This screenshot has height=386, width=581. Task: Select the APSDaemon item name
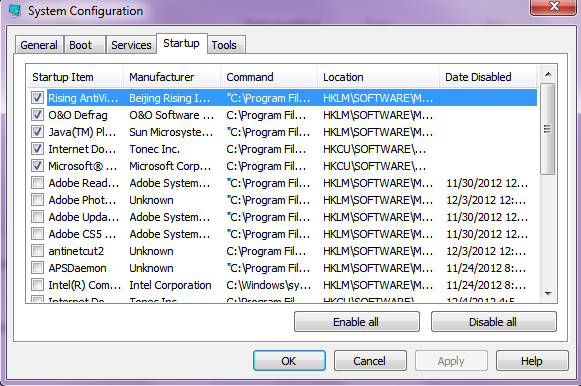point(77,268)
